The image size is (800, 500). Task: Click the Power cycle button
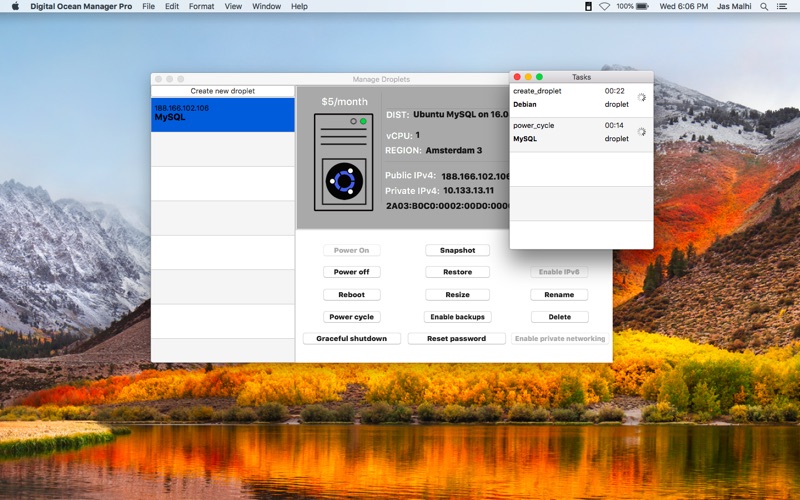coord(352,317)
